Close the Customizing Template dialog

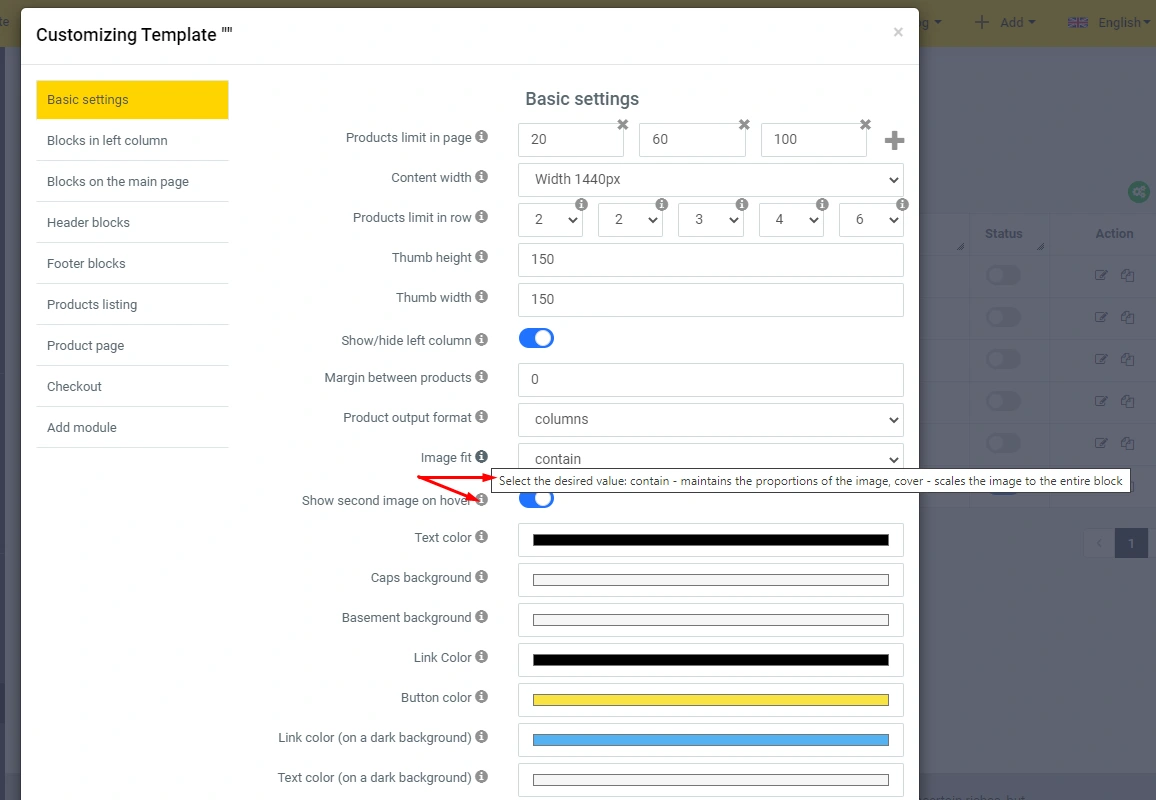pos(898,33)
